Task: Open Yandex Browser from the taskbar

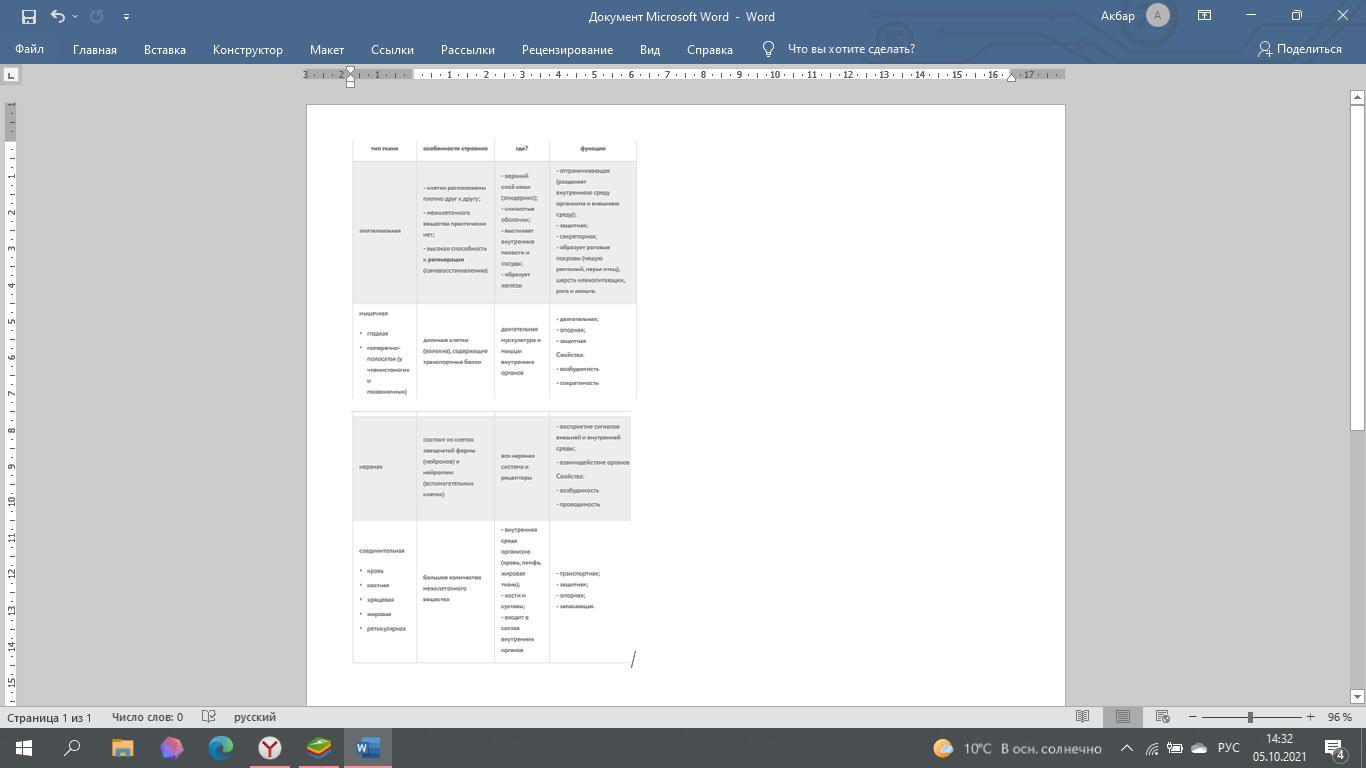Action: 270,748
